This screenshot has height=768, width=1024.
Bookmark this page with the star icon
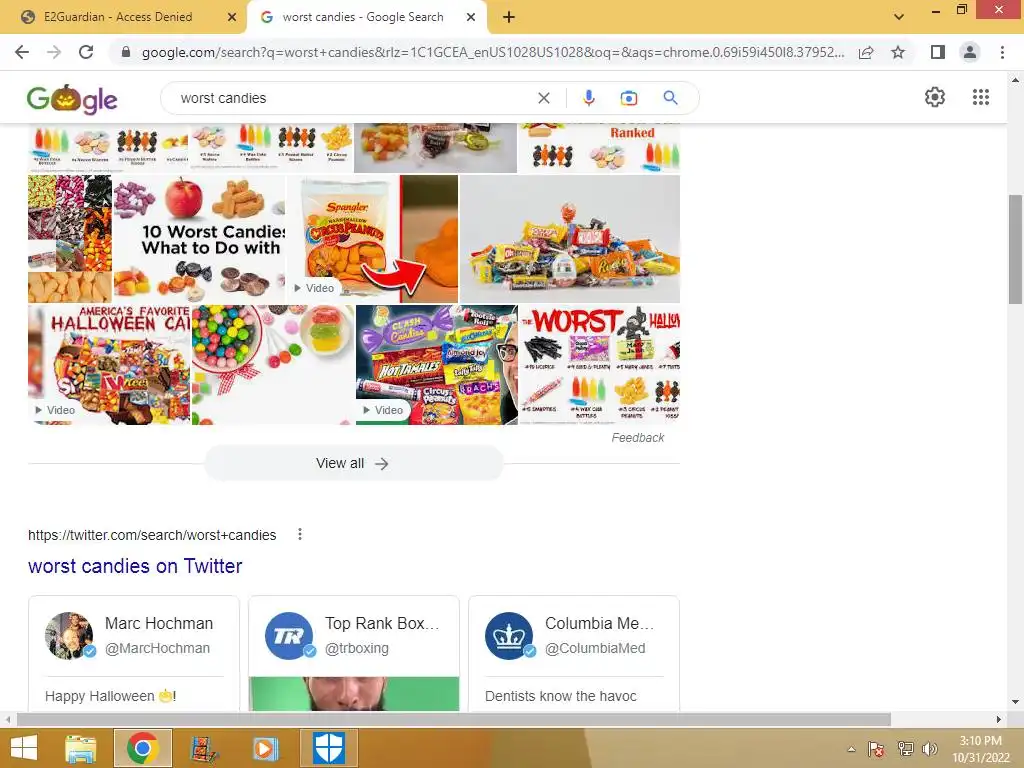click(x=898, y=52)
